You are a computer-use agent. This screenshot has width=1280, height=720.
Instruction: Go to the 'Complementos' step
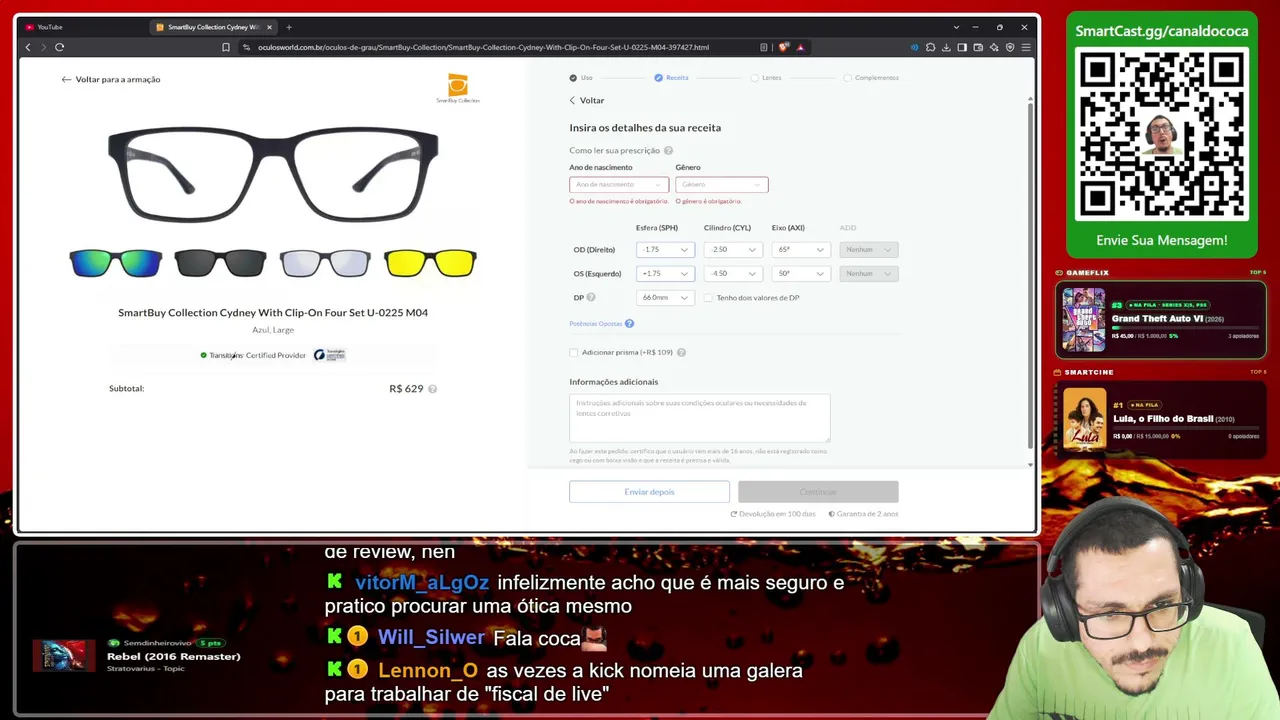click(x=871, y=77)
